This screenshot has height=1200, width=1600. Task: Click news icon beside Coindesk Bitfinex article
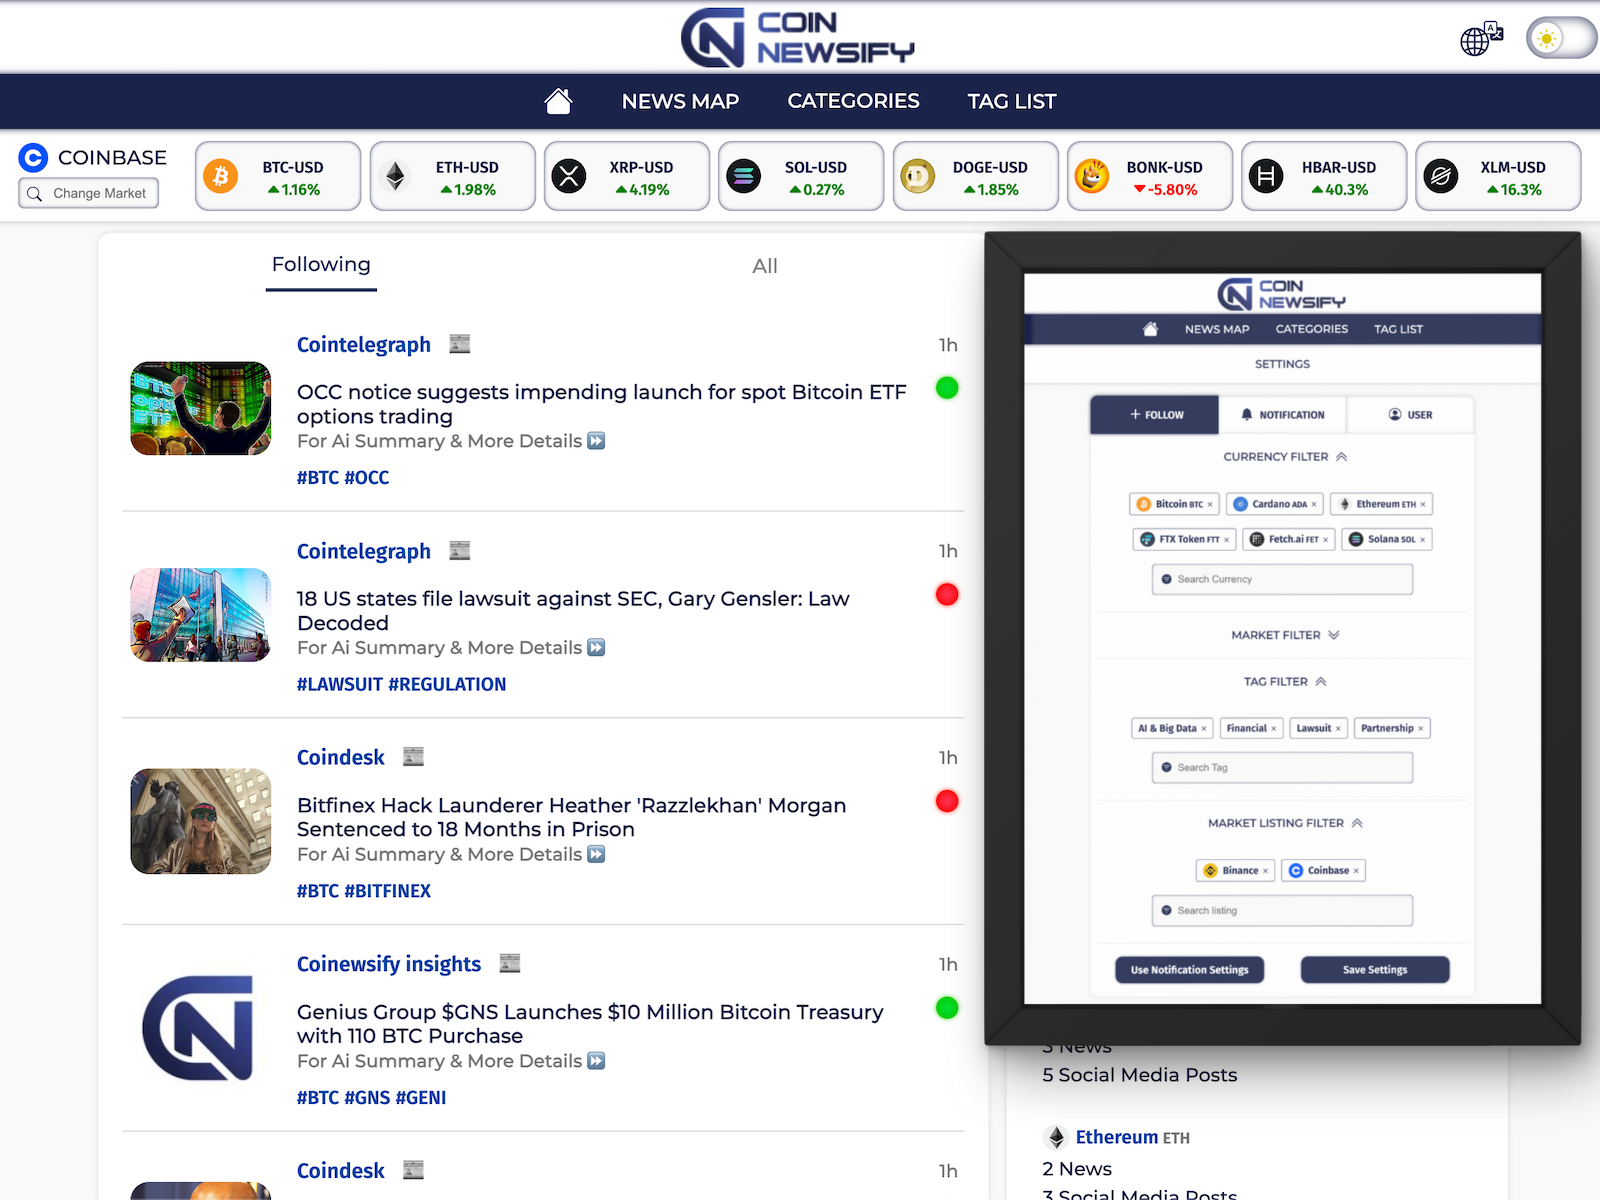tap(414, 757)
